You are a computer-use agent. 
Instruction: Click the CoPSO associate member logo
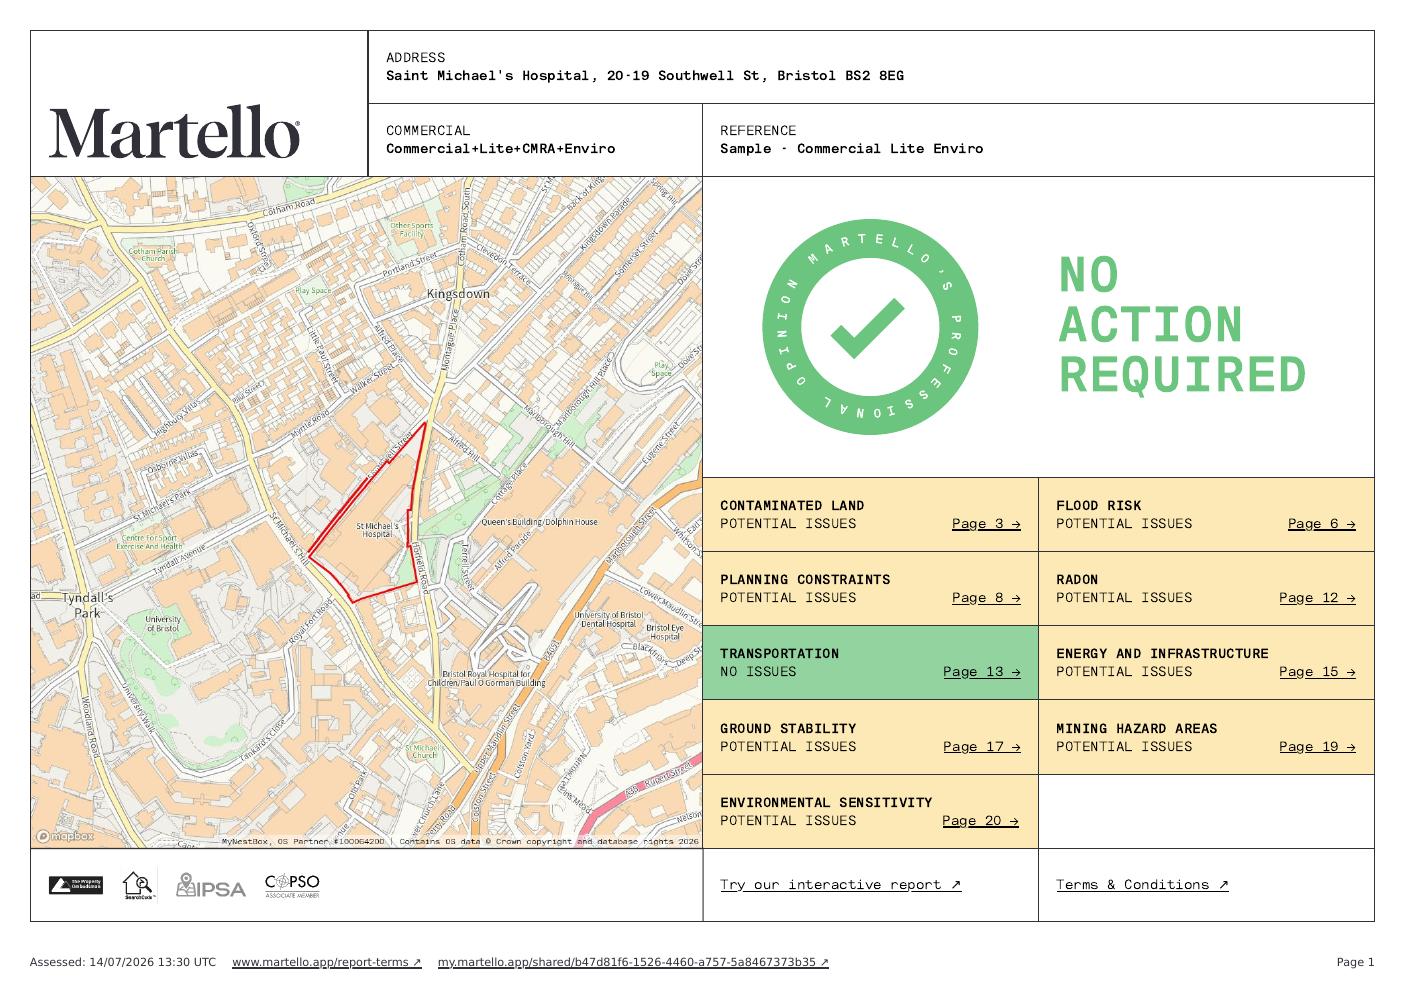click(x=292, y=885)
